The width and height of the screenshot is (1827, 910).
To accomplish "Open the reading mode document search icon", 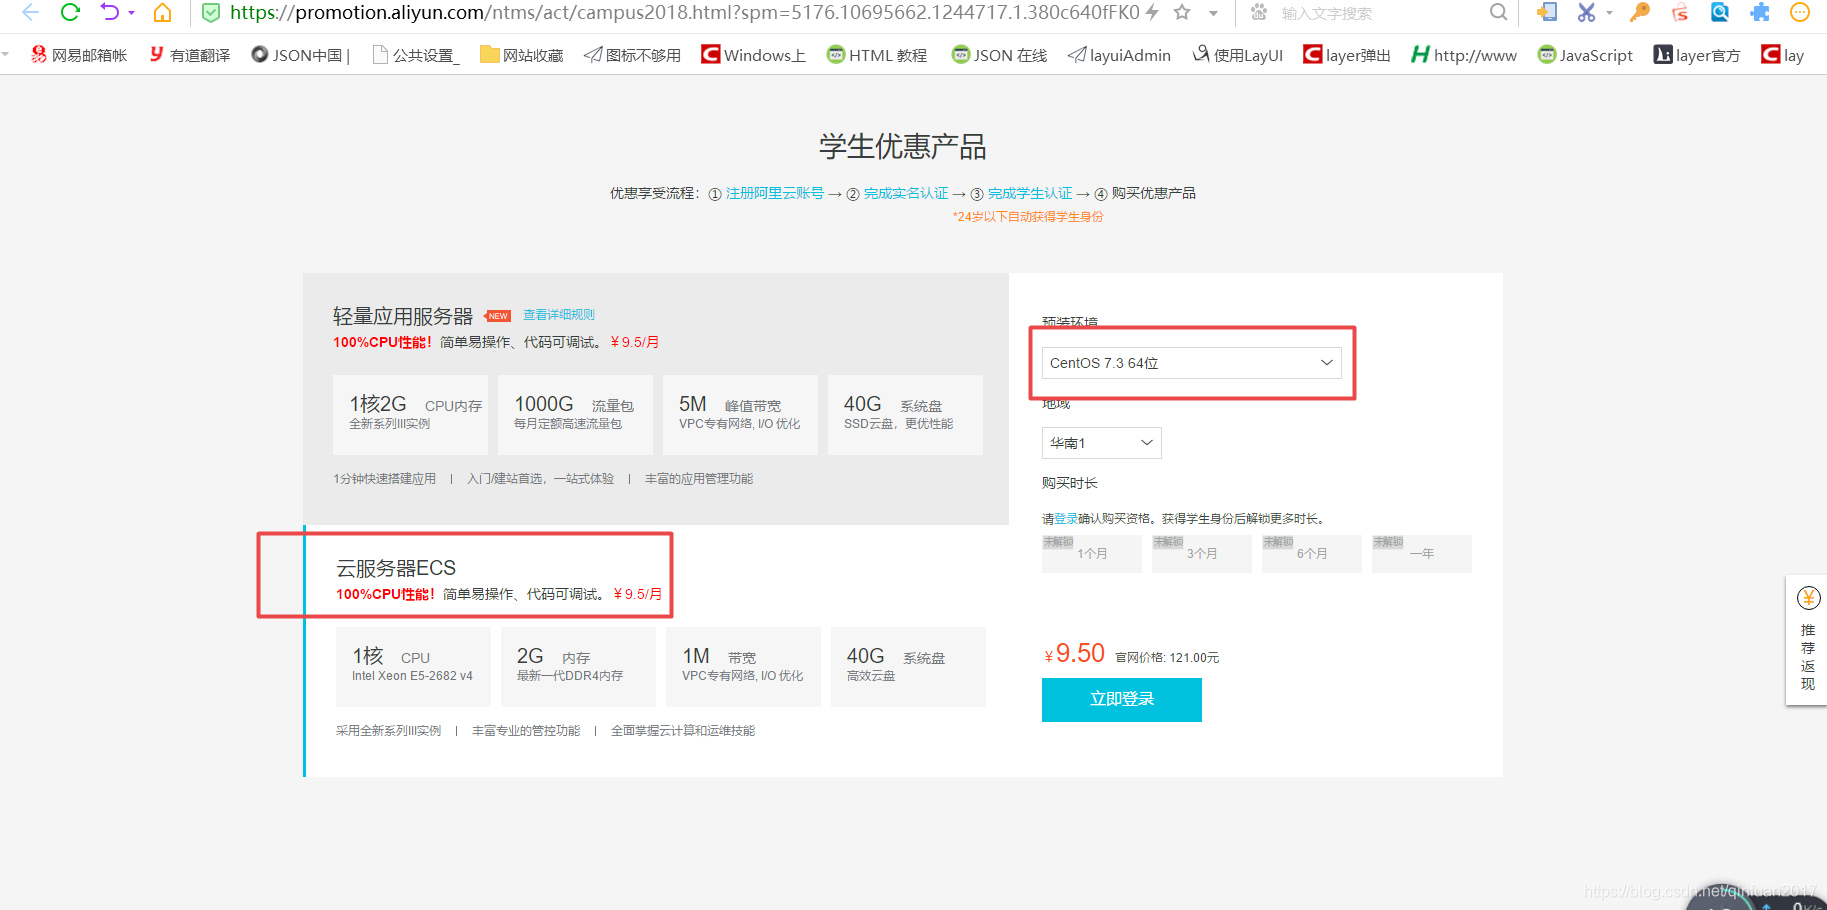I will (x=1719, y=14).
